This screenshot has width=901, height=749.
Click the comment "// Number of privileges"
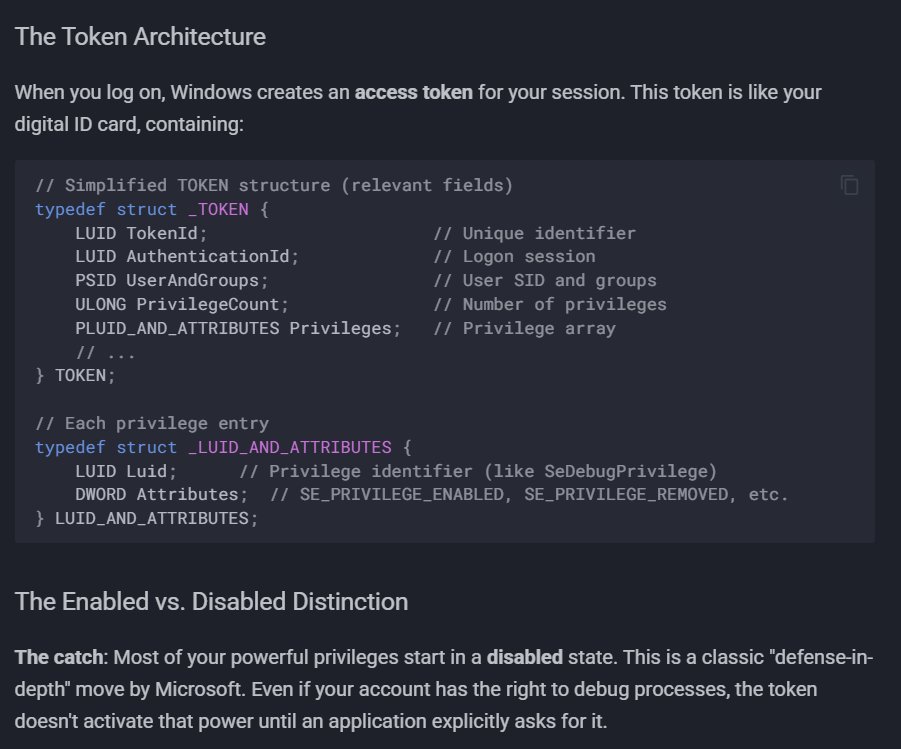coord(550,304)
